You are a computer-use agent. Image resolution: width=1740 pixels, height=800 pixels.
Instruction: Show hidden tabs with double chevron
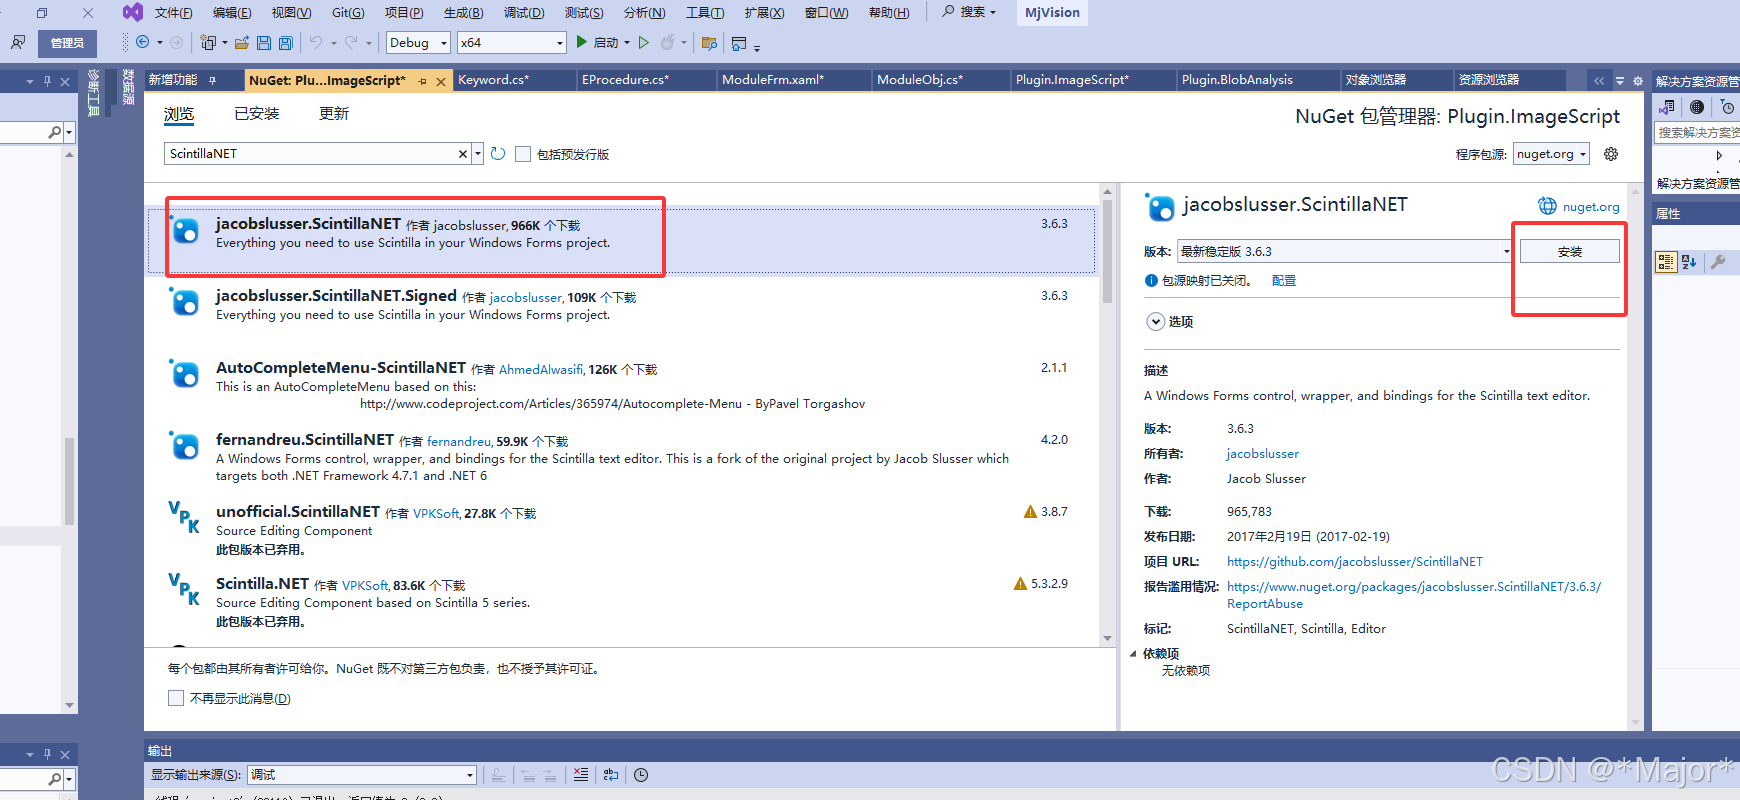click(1599, 81)
